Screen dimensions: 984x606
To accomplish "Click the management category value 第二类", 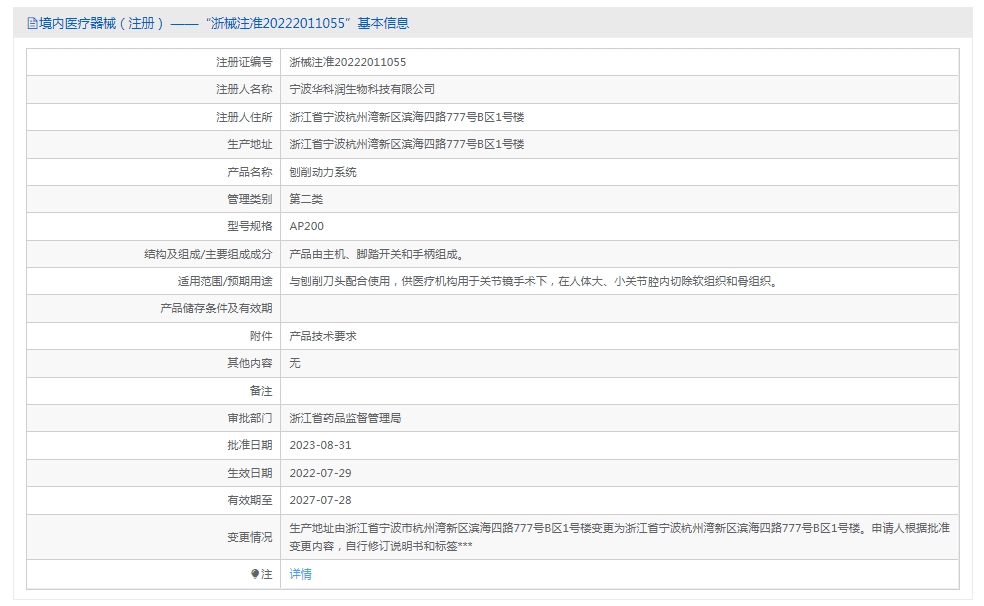I will (306, 199).
